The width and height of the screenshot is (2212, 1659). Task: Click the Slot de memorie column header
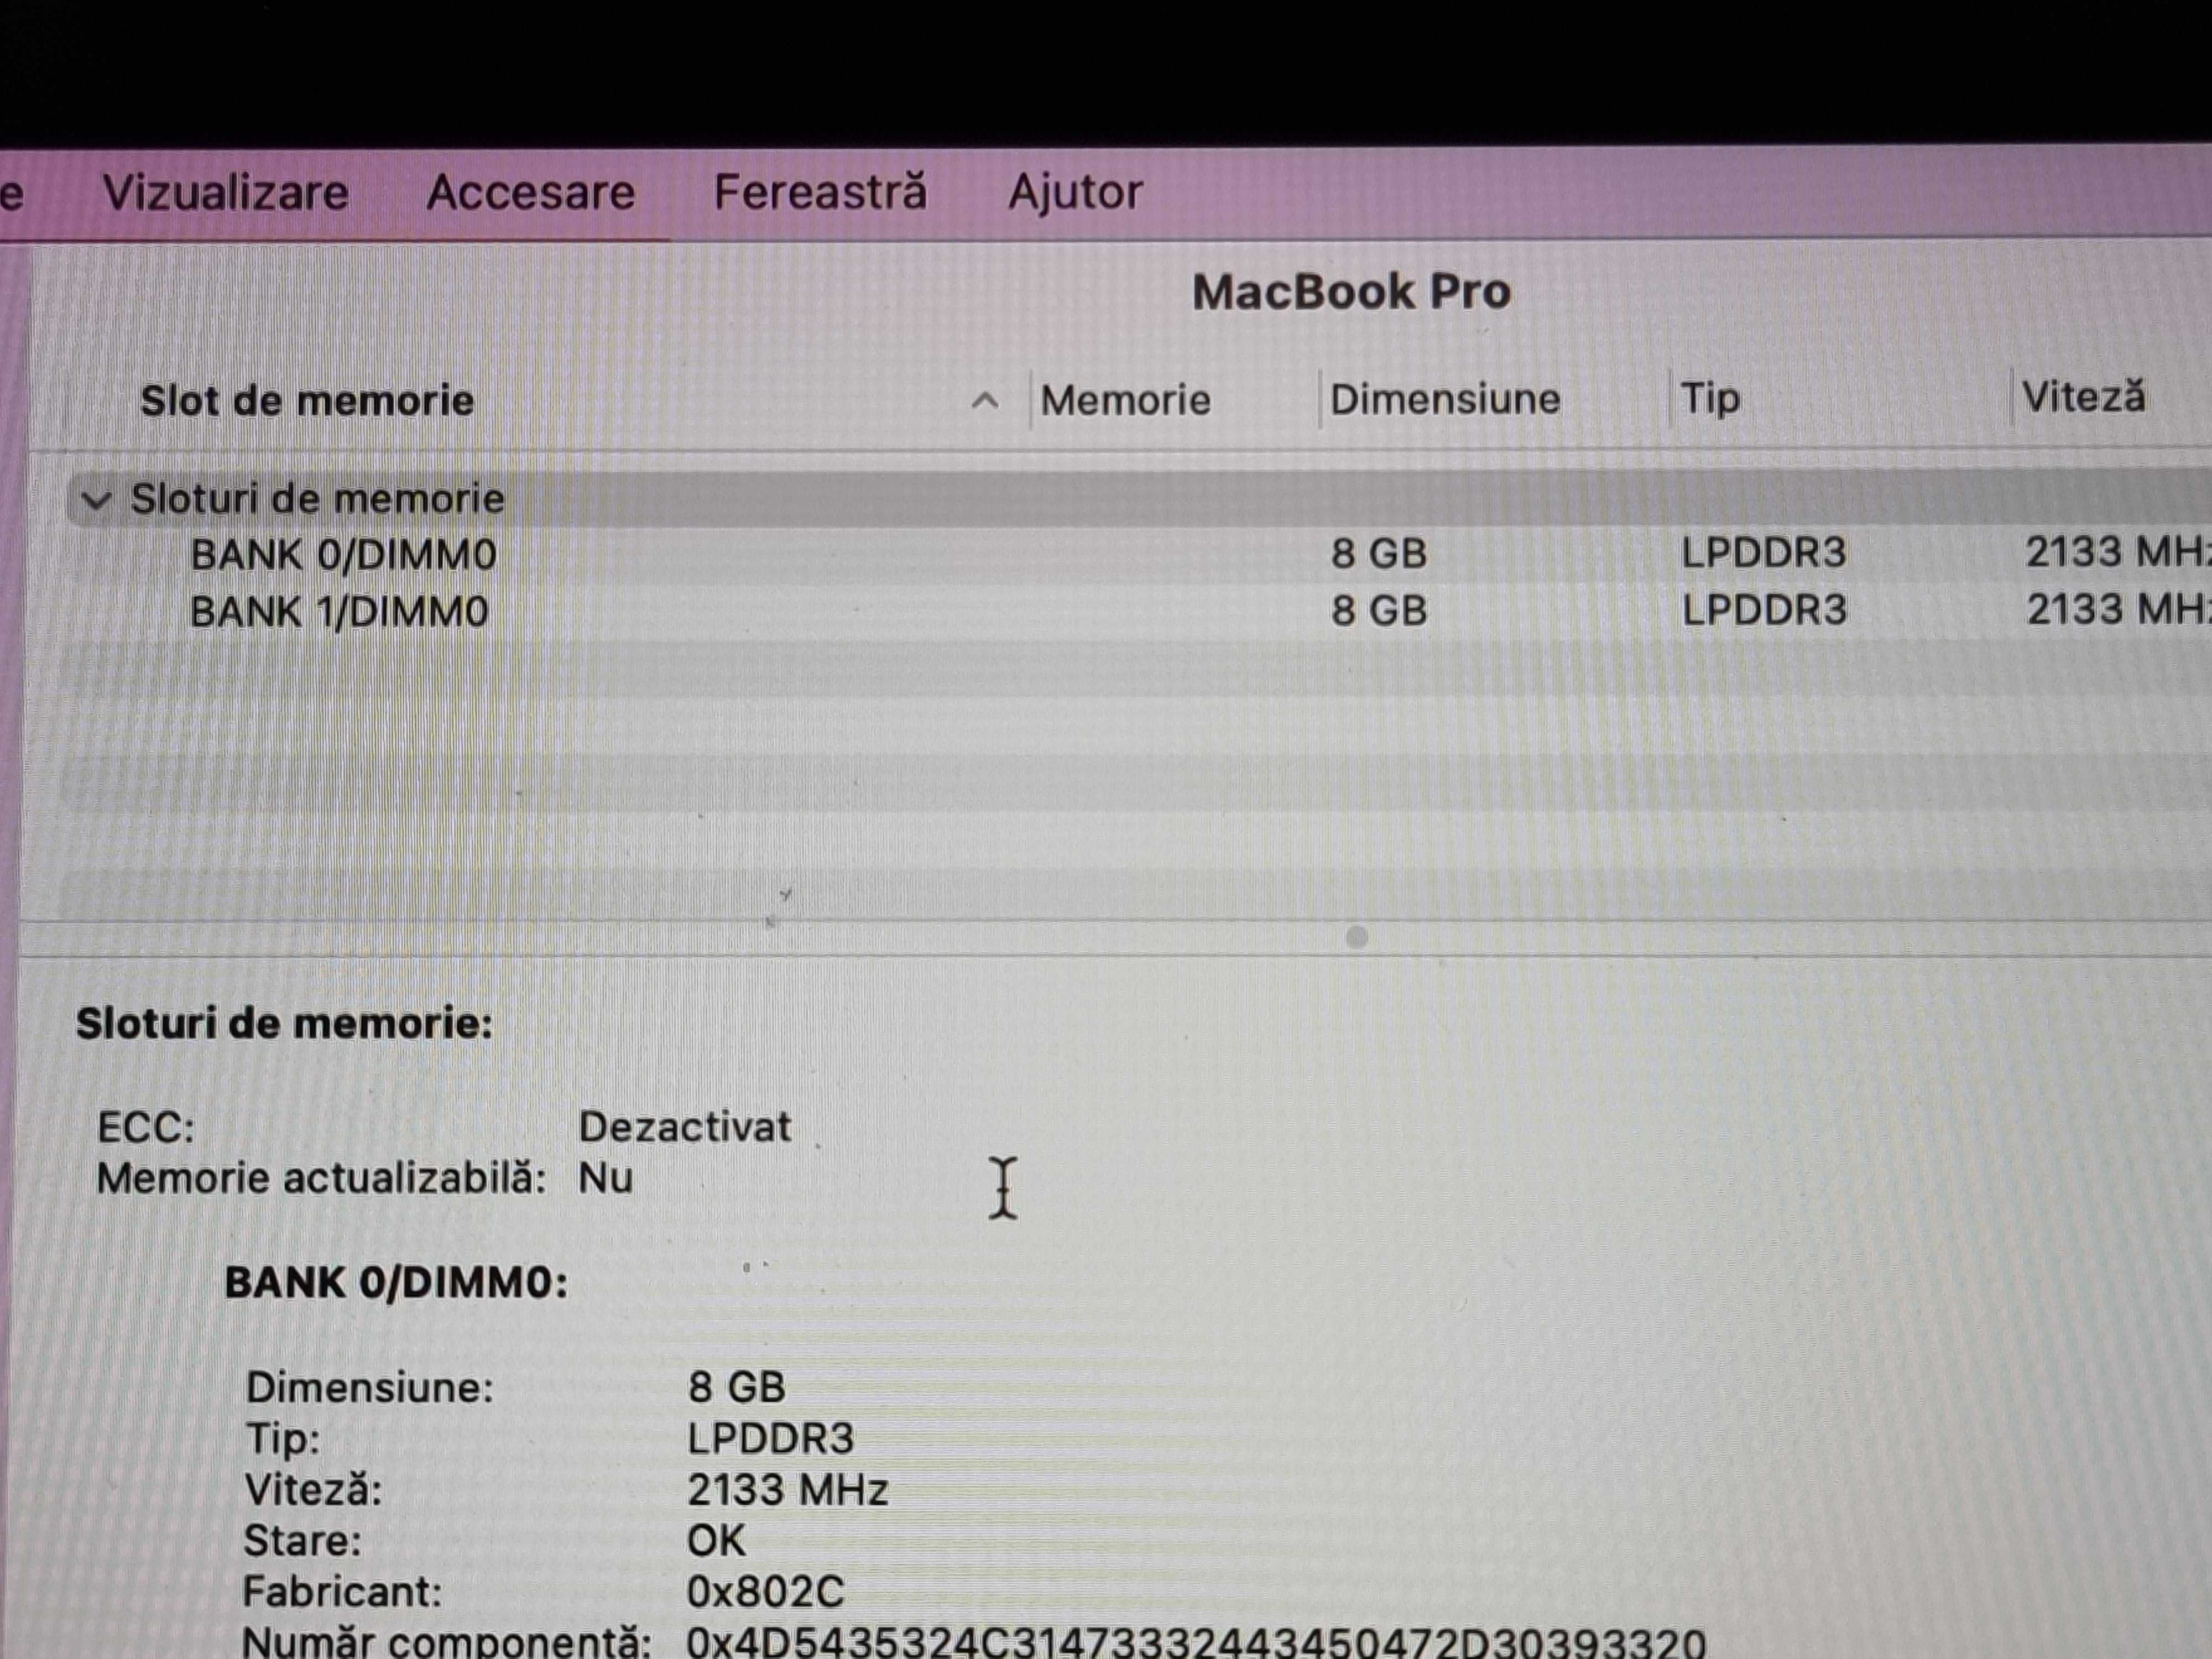click(x=307, y=401)
